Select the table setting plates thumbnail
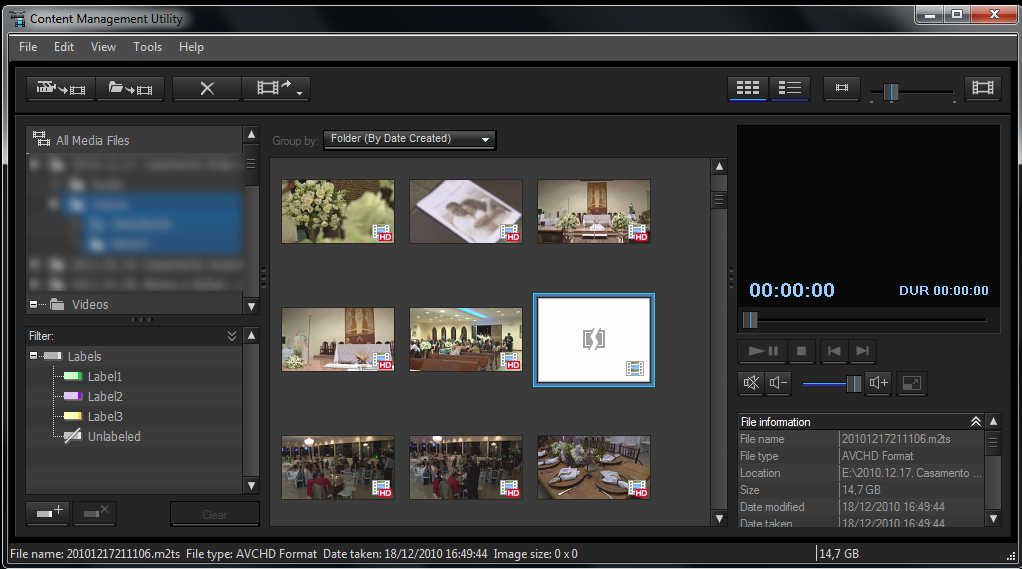1022x569 pixels. click(x=593, y=467)
